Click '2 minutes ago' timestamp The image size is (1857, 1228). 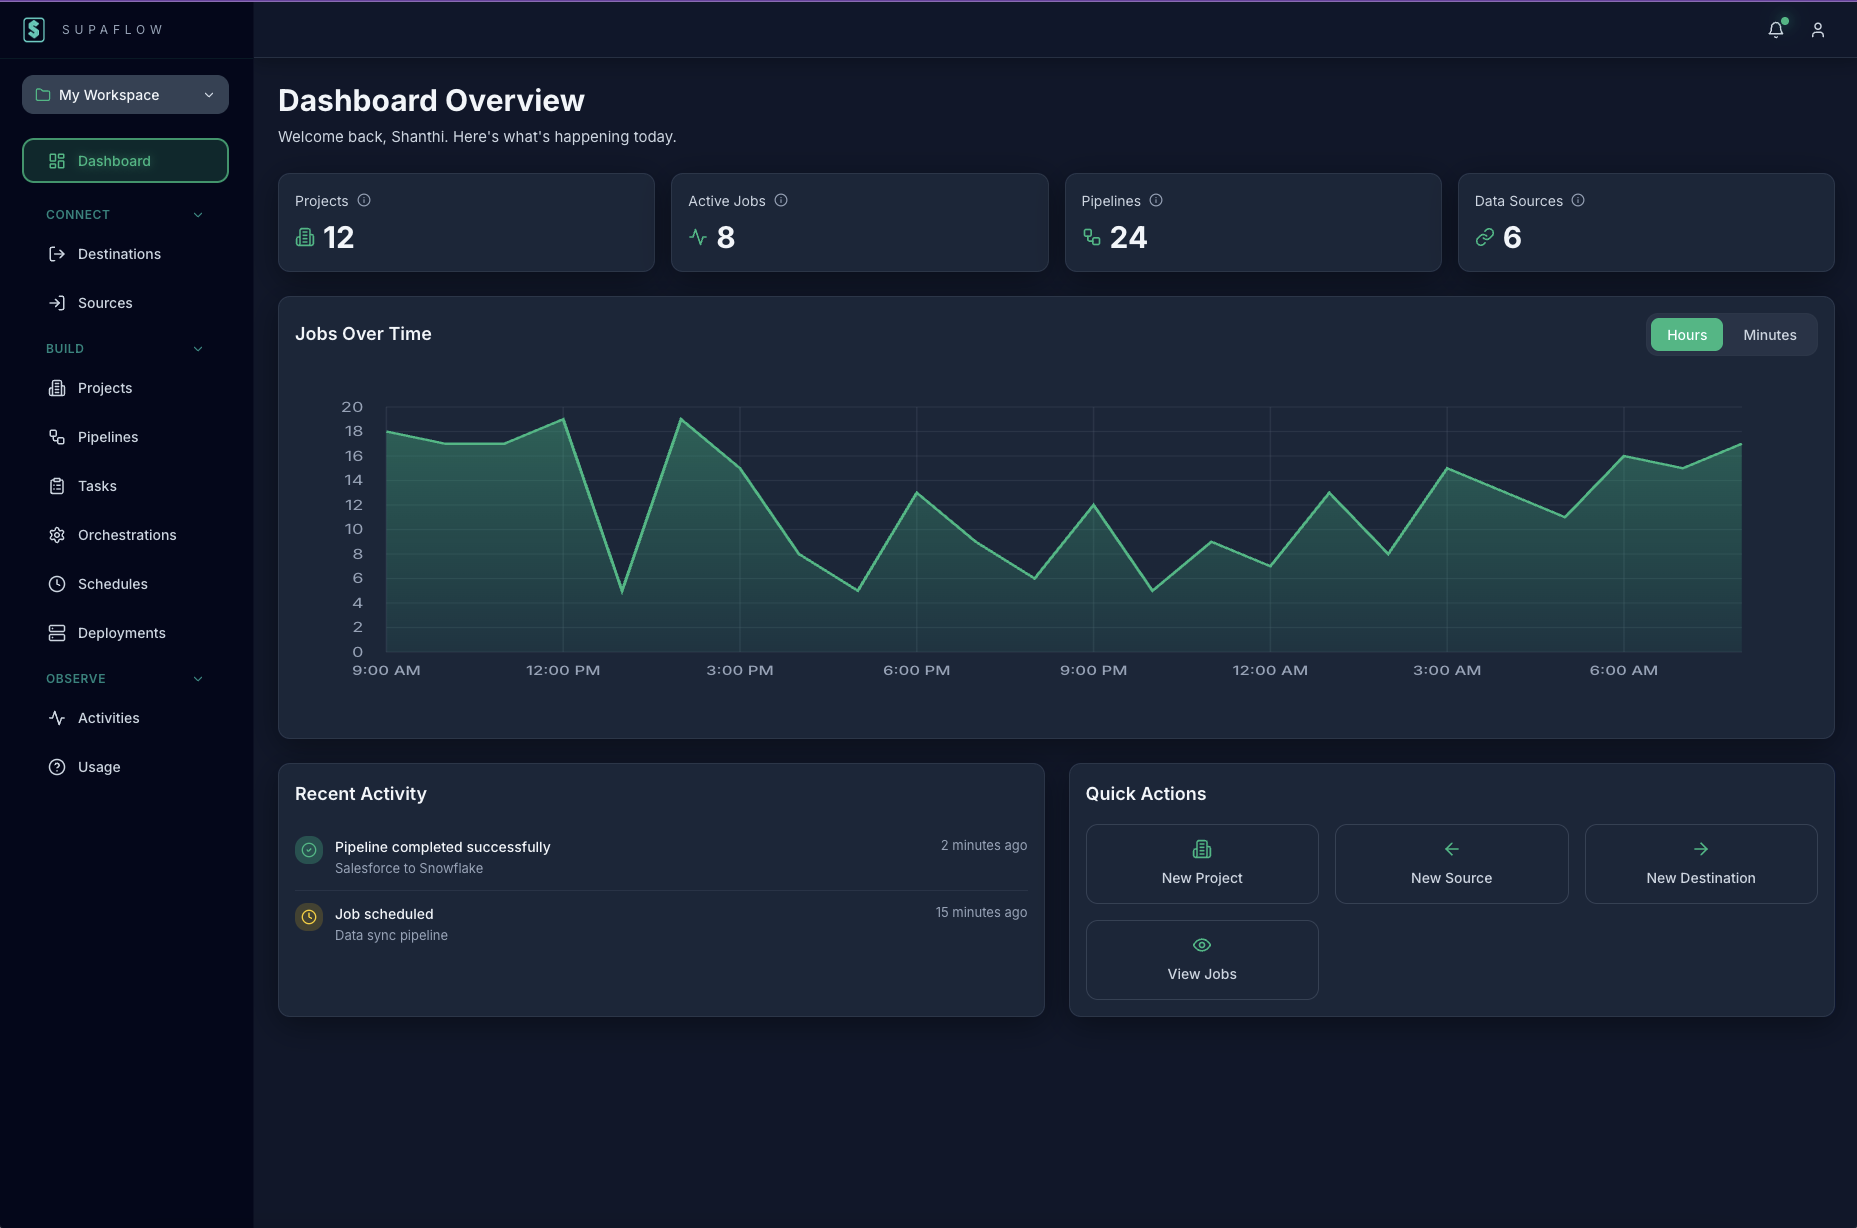pyautogui.click(x=983, y=846)
